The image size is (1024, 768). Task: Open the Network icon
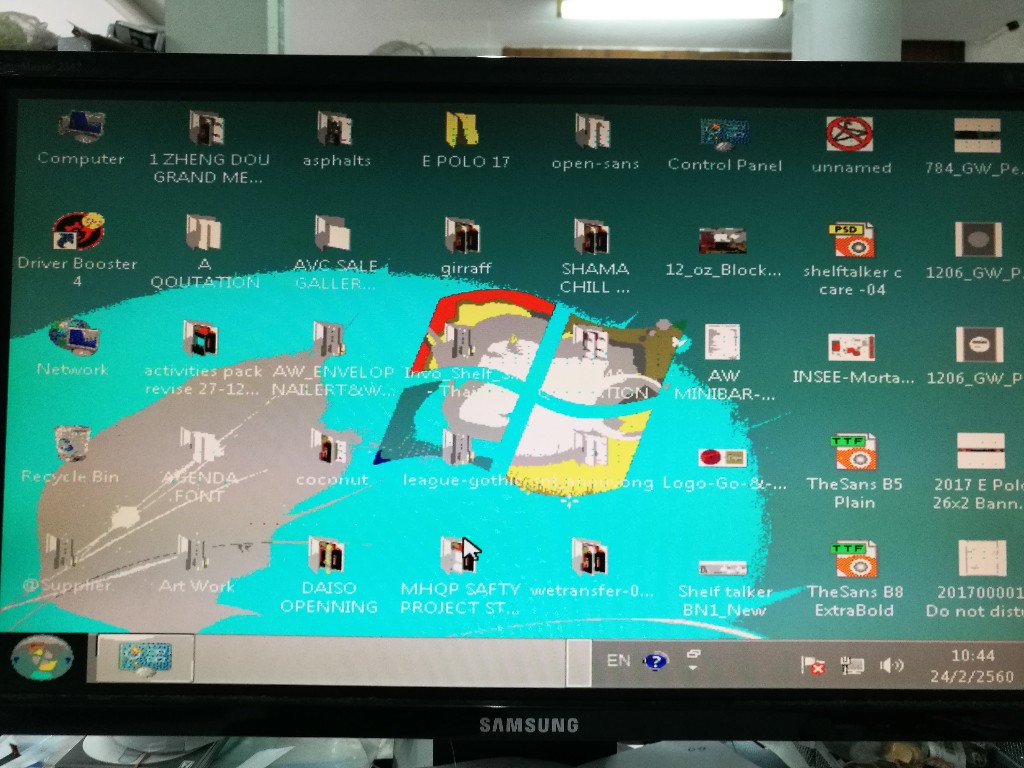pyautogui.click(x=74, y=337)
